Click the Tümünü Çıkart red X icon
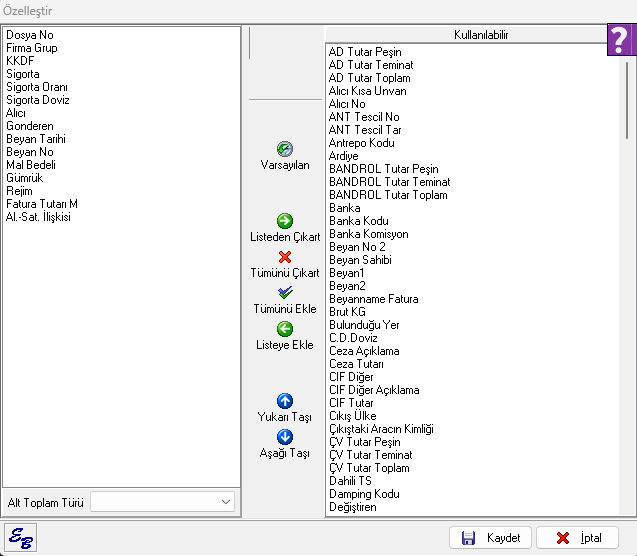The height and width of the screenshot is (556, 637). click(284, 257)
